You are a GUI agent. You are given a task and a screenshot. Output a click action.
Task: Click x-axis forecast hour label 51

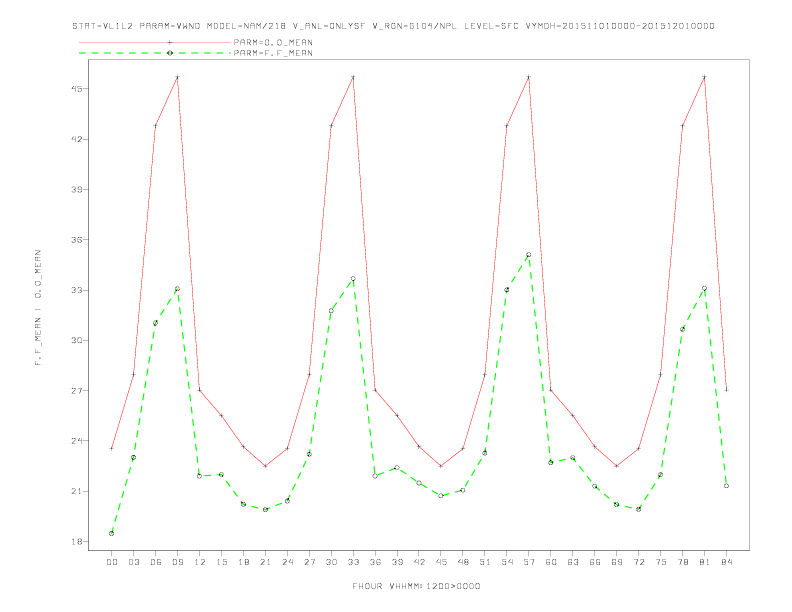[485, 562]
